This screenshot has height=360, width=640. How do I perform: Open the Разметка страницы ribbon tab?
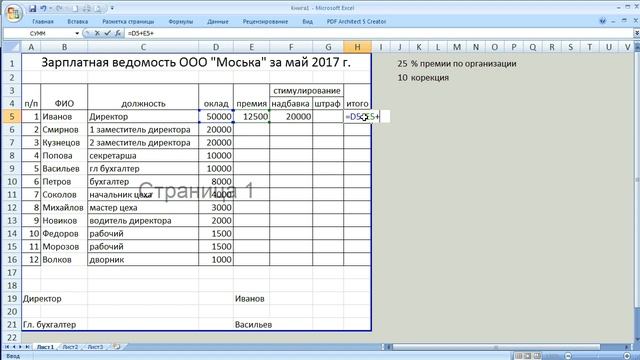point(128,22)
